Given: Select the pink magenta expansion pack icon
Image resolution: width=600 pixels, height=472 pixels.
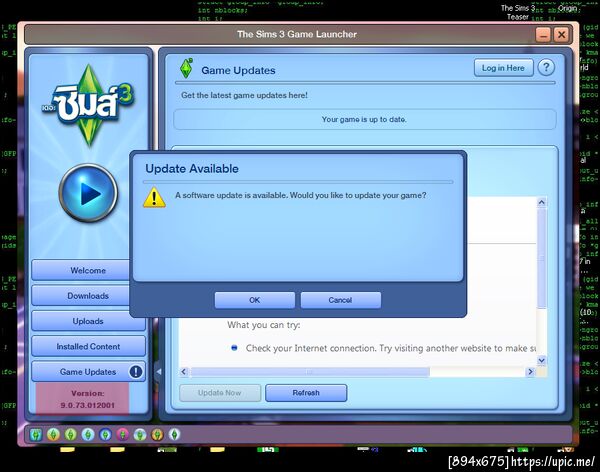Looking at the screenshot, I should tap(122, 434).
